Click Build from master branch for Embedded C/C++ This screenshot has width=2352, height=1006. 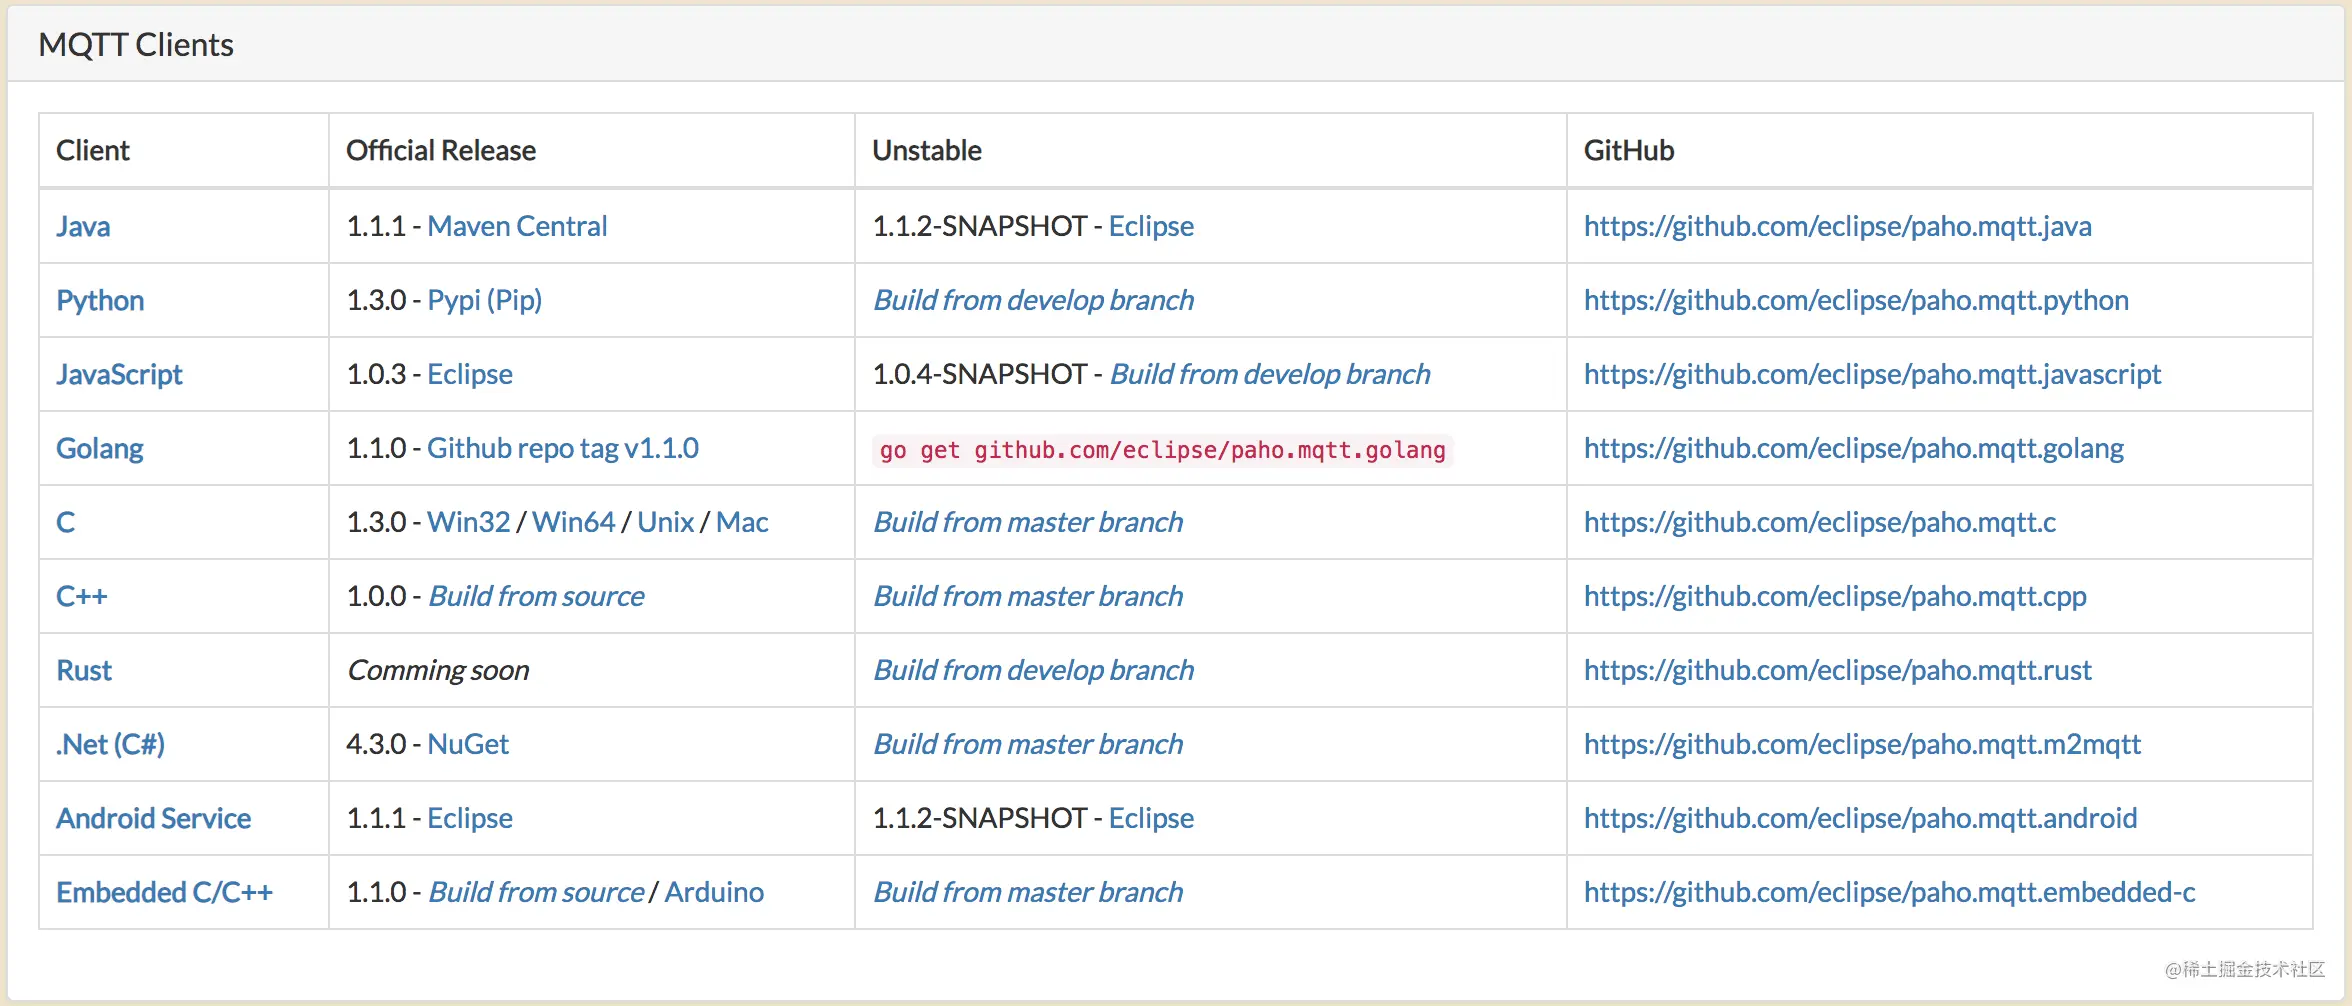1028,892
